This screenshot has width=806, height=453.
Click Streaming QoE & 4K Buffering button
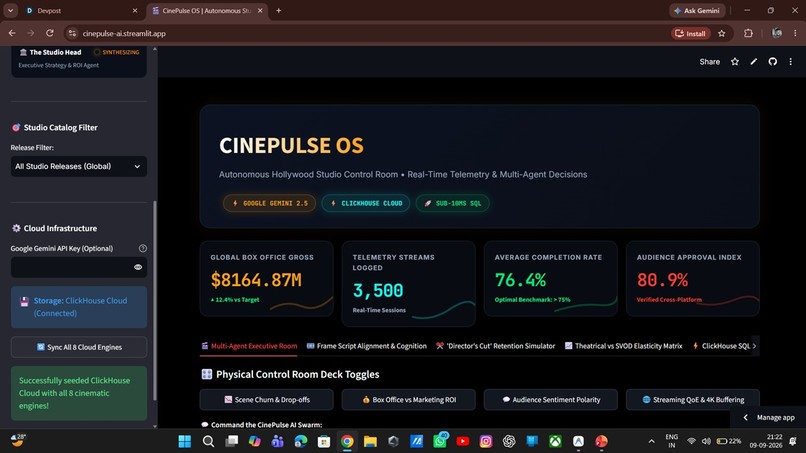tap(692, 400)
